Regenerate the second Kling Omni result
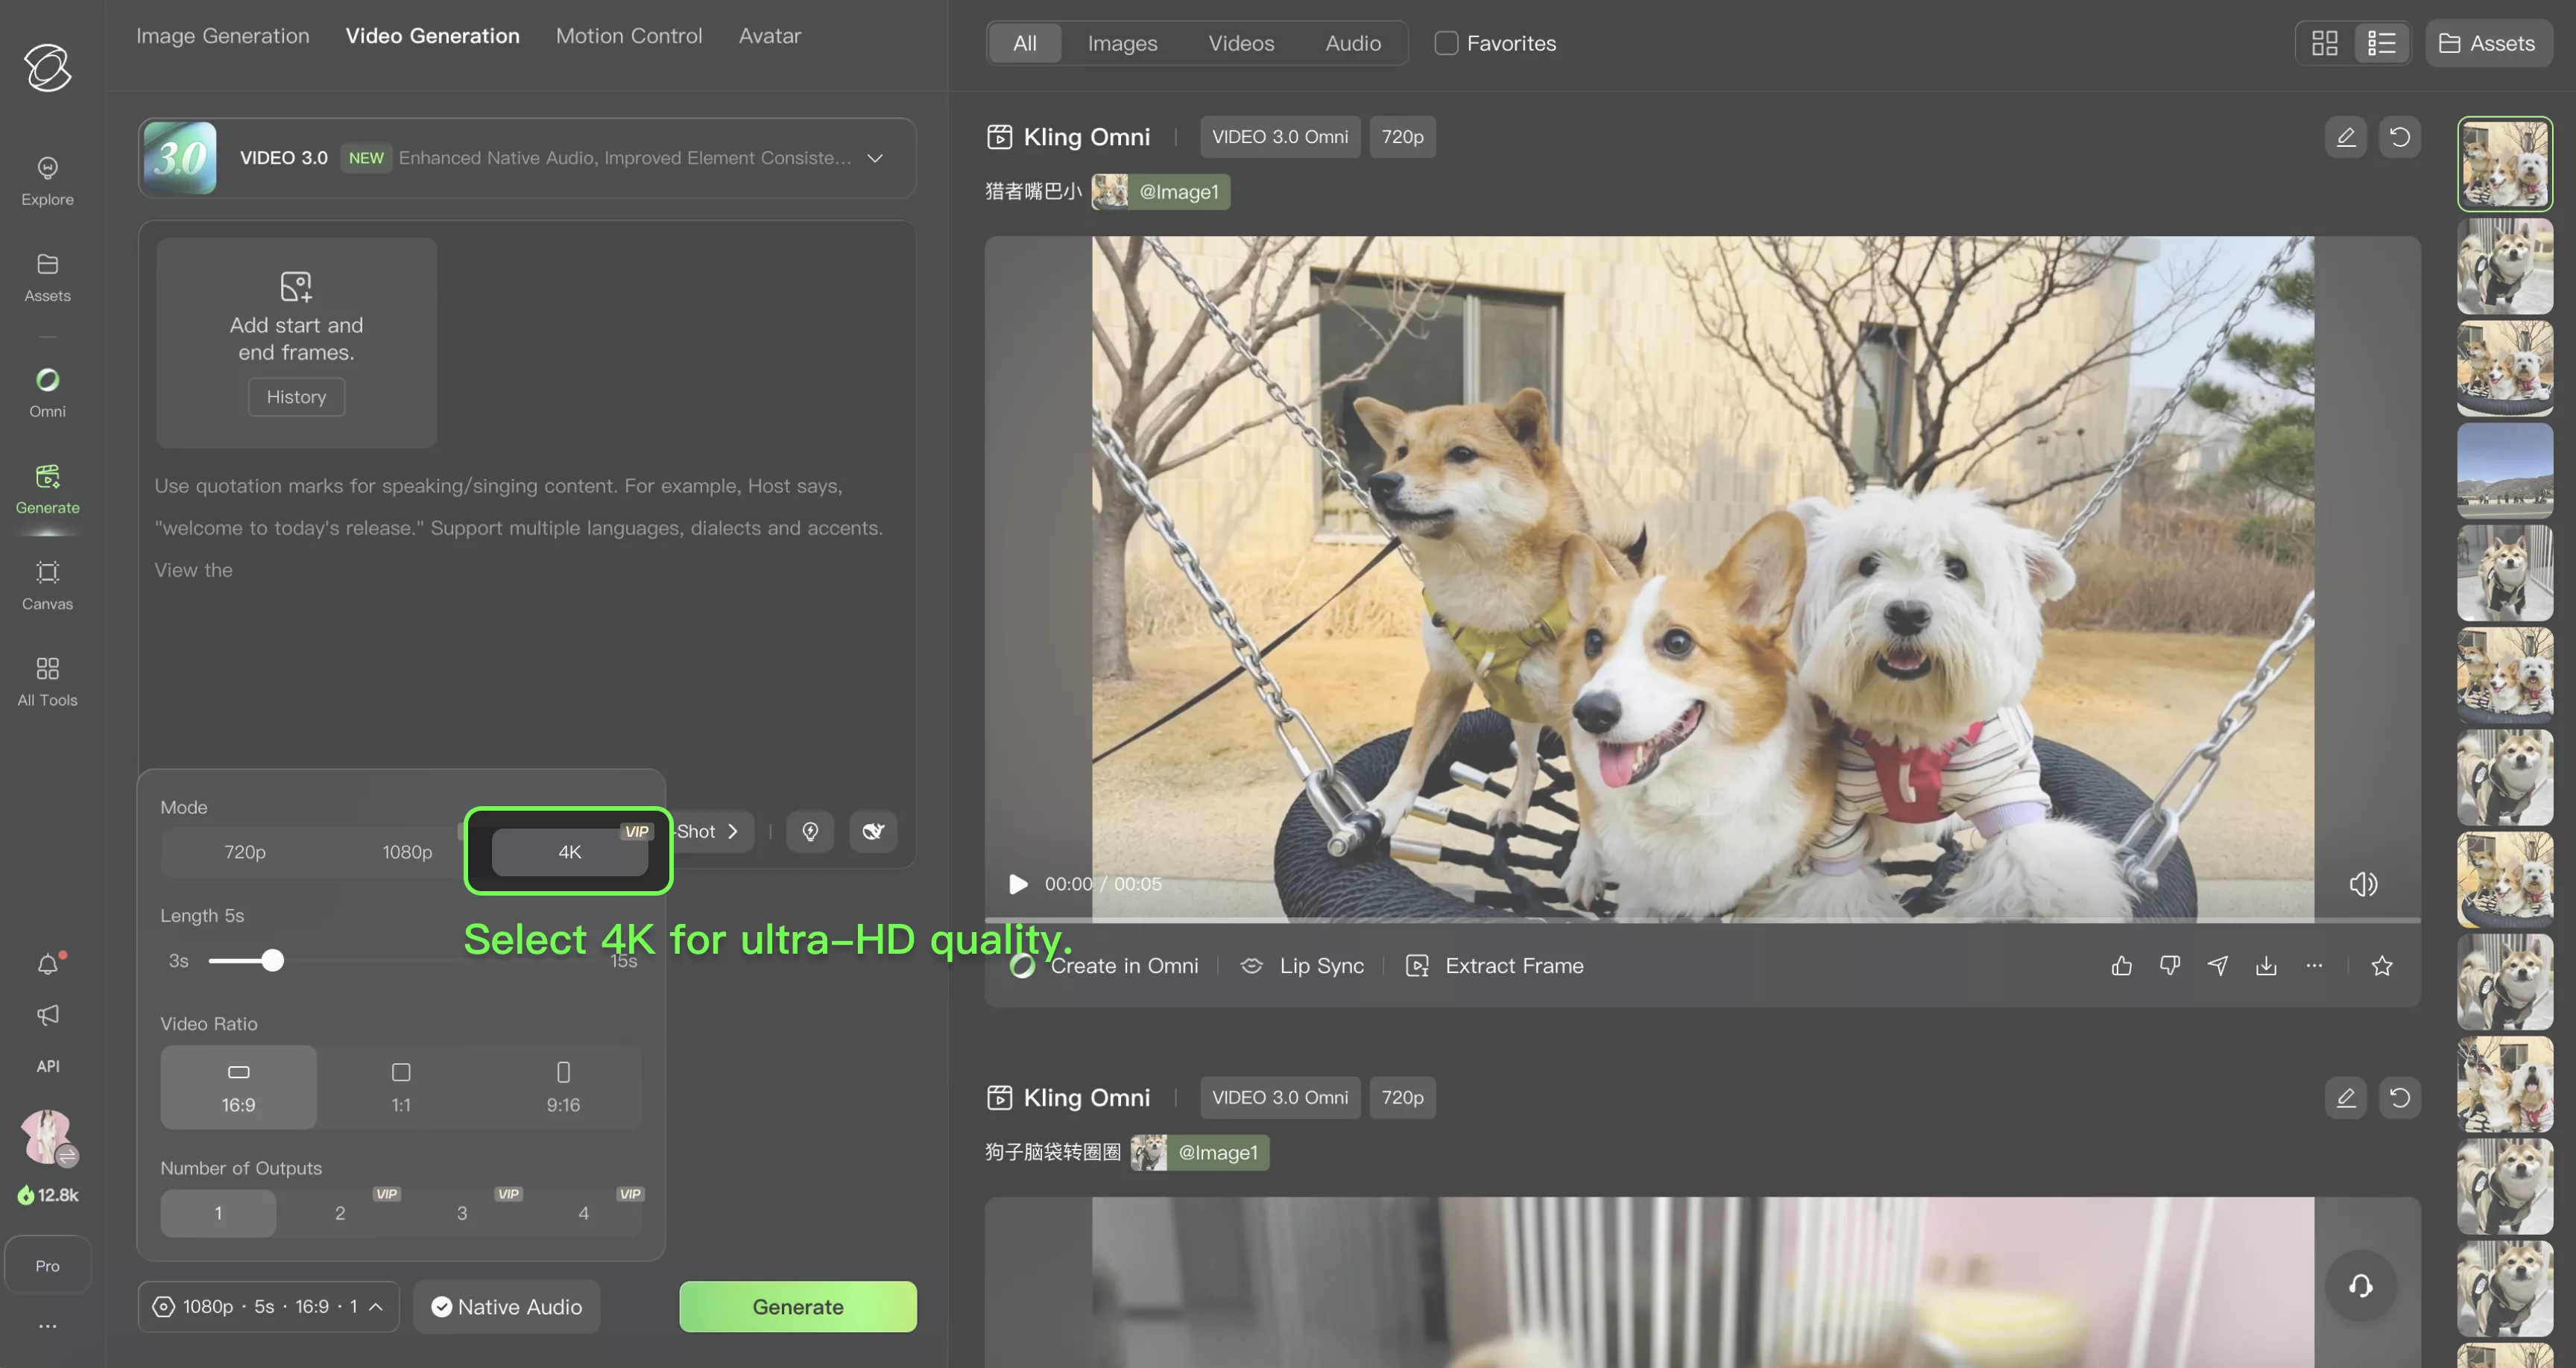 point(2400,1098)
